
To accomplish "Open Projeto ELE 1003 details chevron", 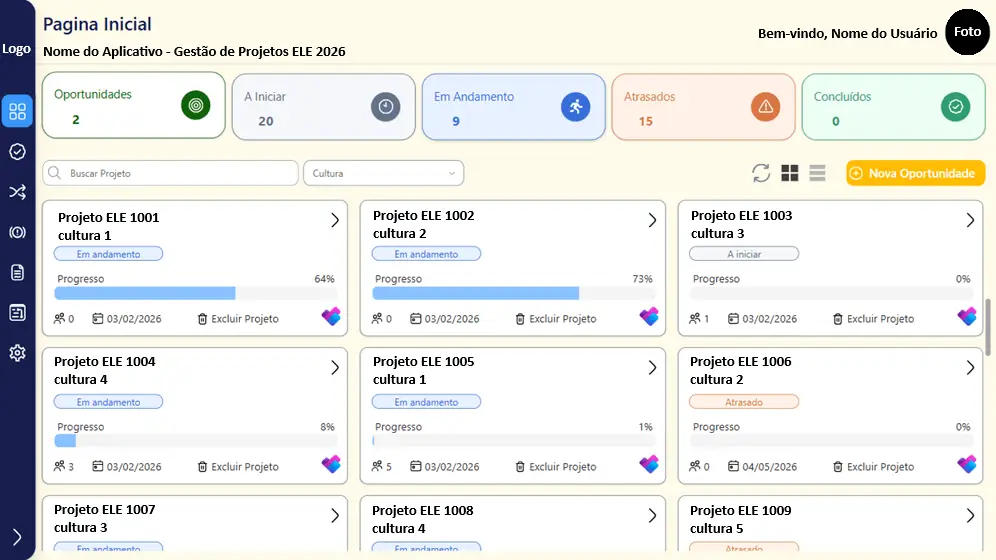I will [970, 220].
